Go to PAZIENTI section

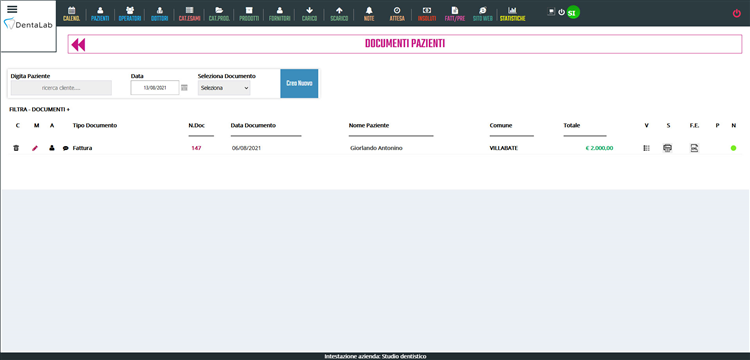100,14
